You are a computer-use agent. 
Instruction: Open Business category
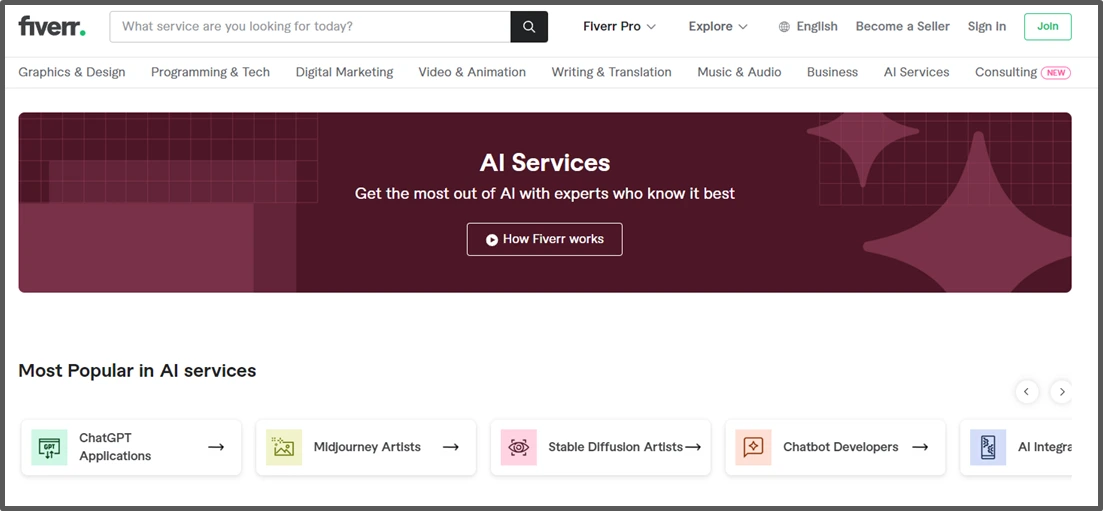(832, 72)
